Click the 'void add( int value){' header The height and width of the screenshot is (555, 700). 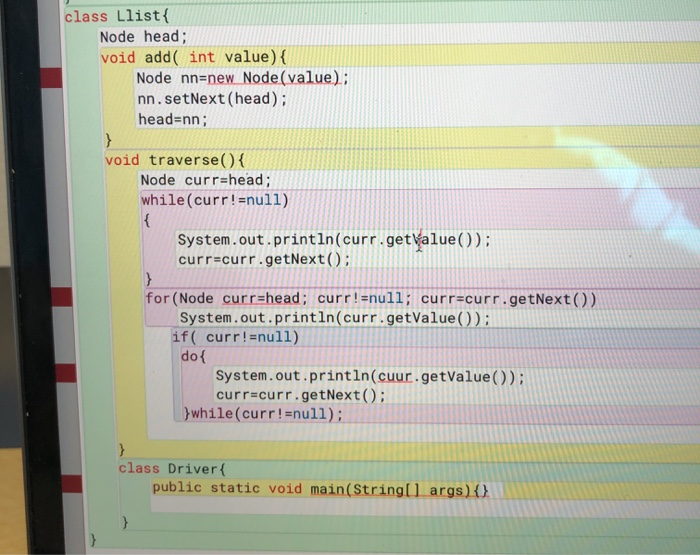coord(193,58)
